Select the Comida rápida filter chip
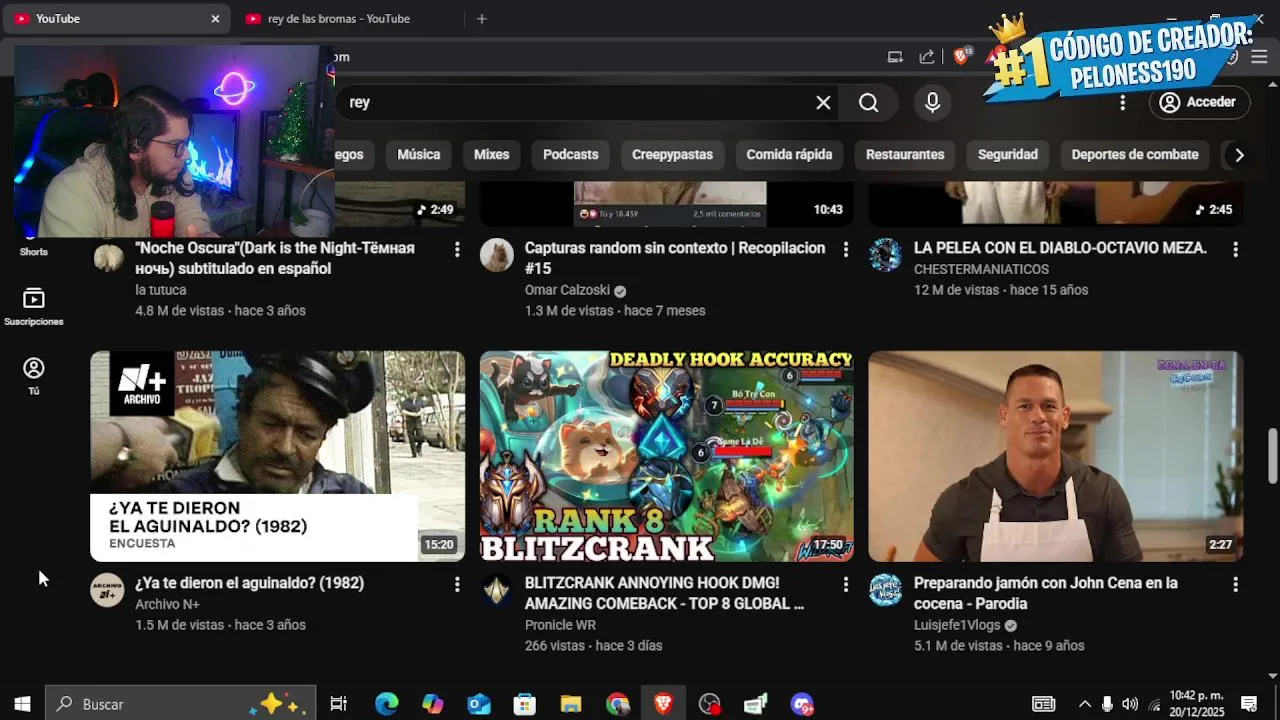 point(789,155)
